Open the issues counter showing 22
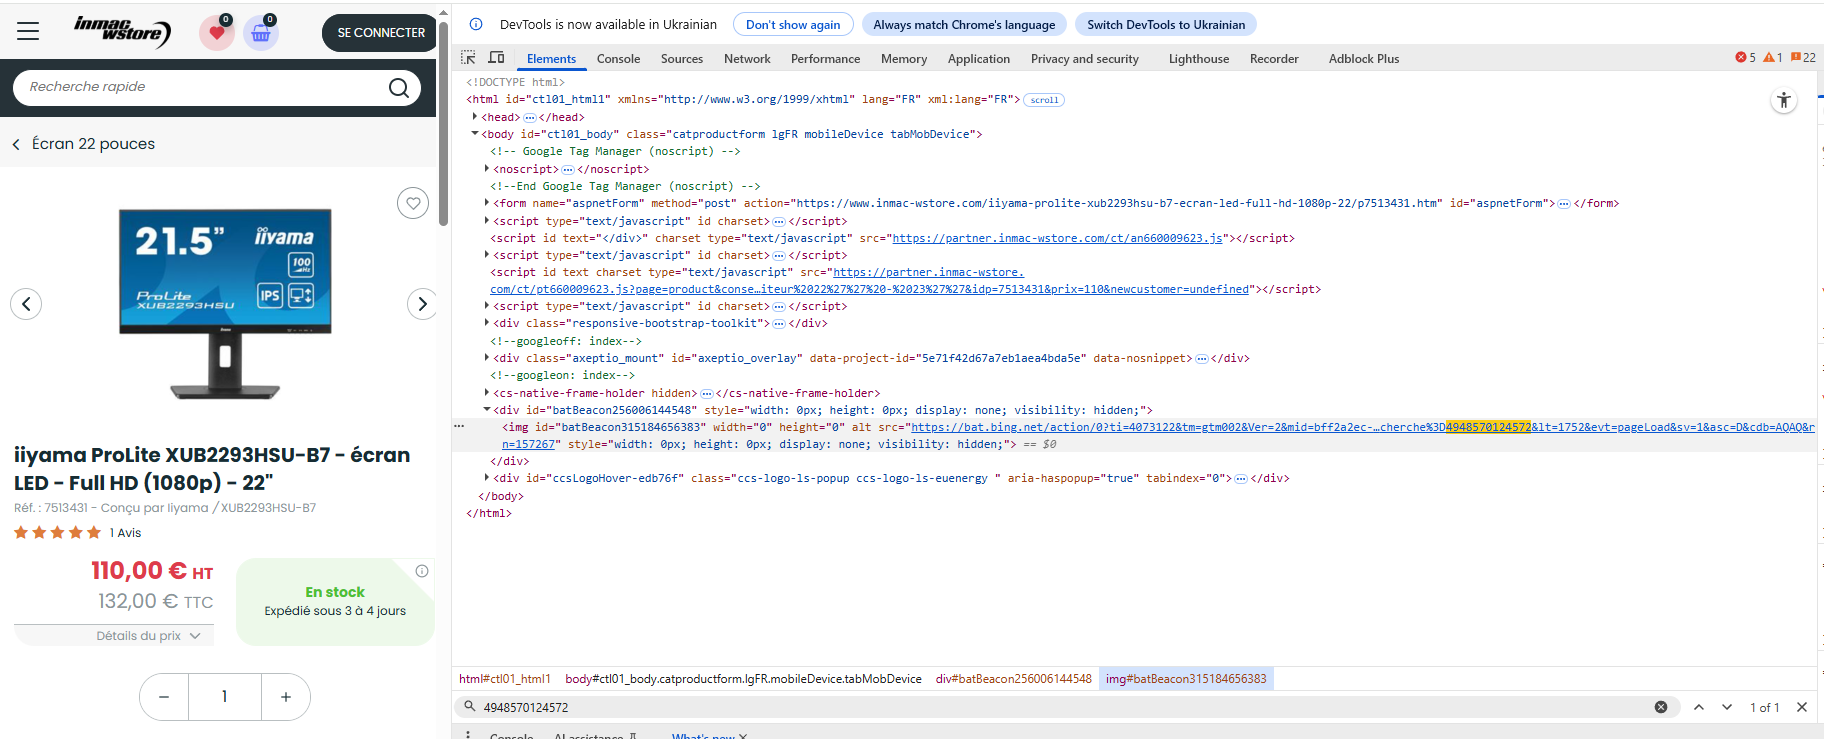 tap(1803, 58)
